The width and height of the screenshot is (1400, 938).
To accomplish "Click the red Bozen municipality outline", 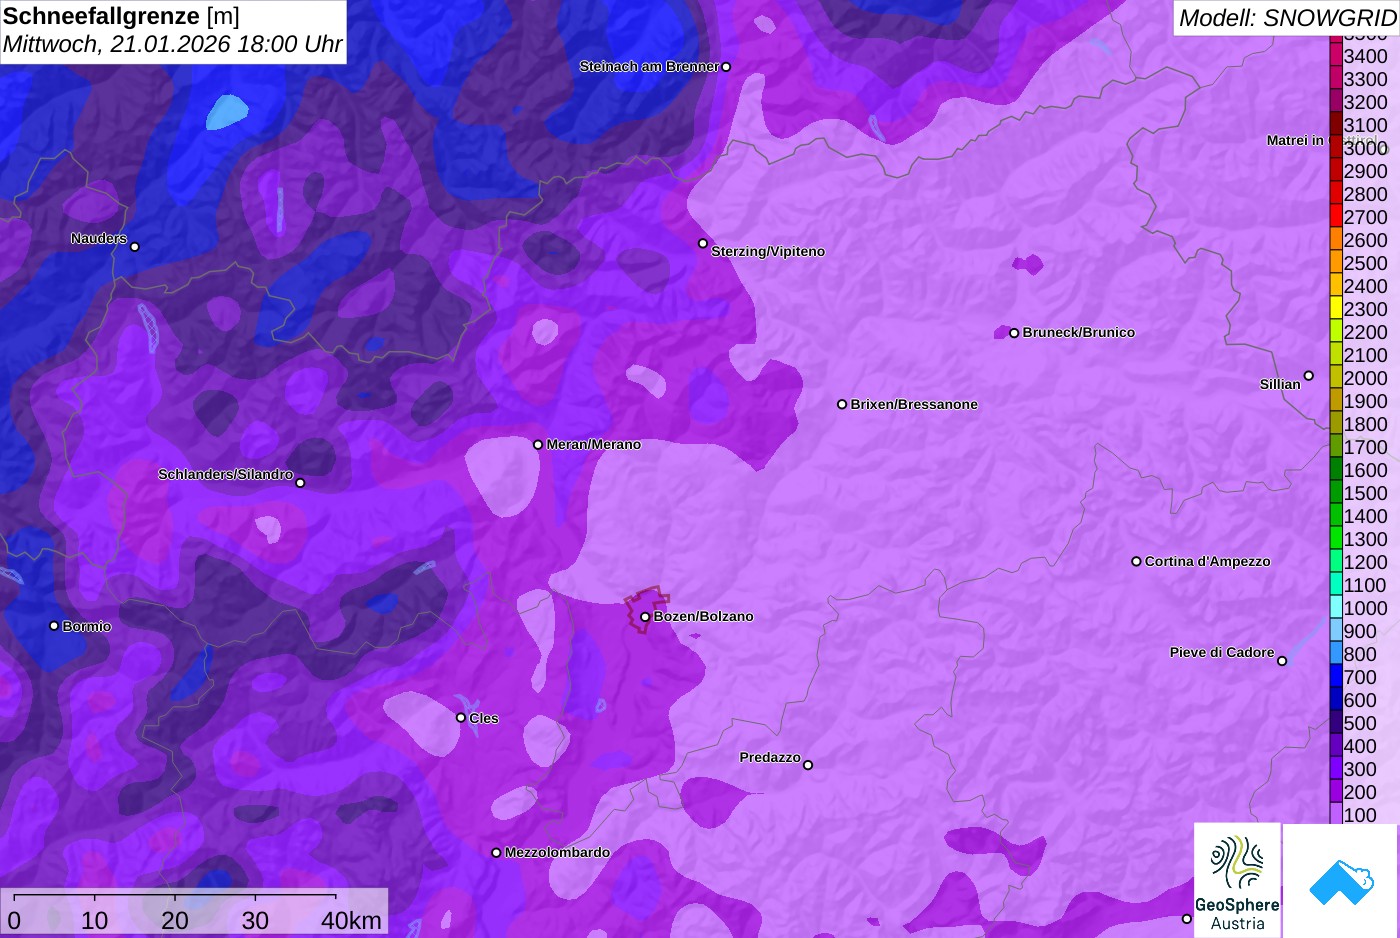I will coord(648,608).
